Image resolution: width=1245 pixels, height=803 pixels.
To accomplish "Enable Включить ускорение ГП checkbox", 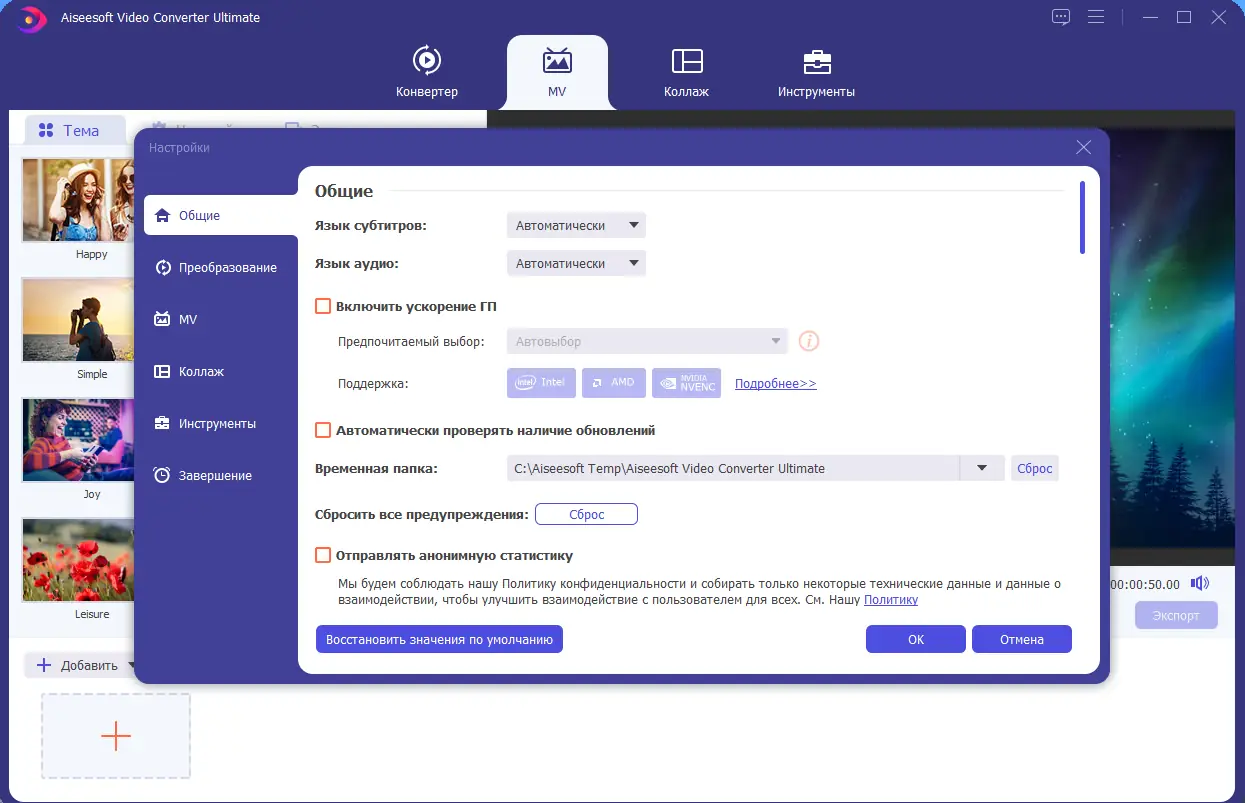I will [x=323, y=306].
